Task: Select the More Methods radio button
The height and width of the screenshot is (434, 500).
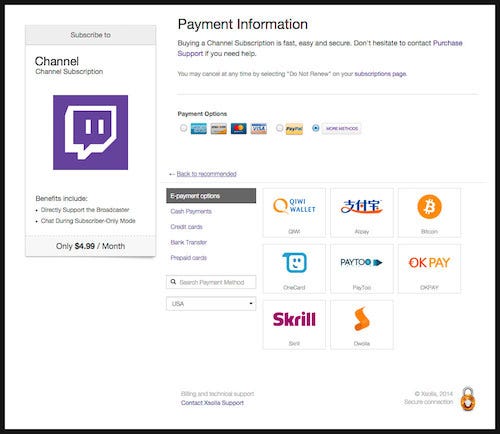Action: pos(315,128)
